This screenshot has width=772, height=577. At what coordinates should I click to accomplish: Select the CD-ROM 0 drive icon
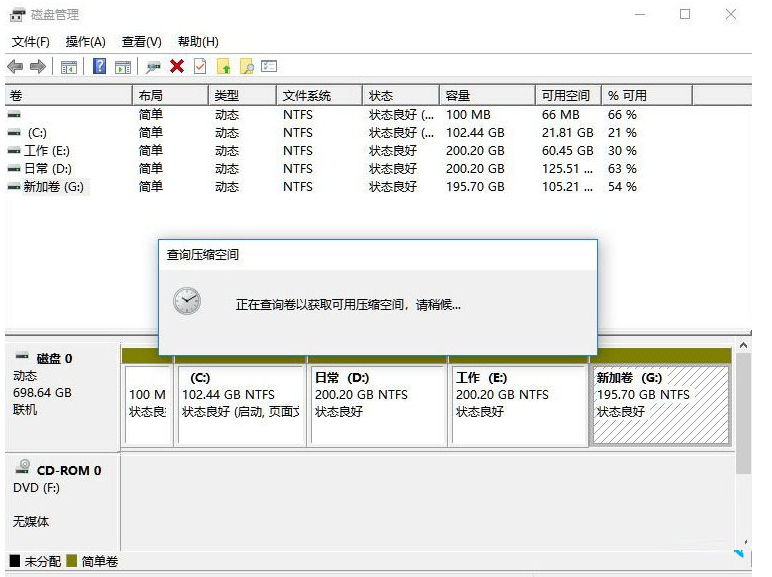(x=23, y=467)
